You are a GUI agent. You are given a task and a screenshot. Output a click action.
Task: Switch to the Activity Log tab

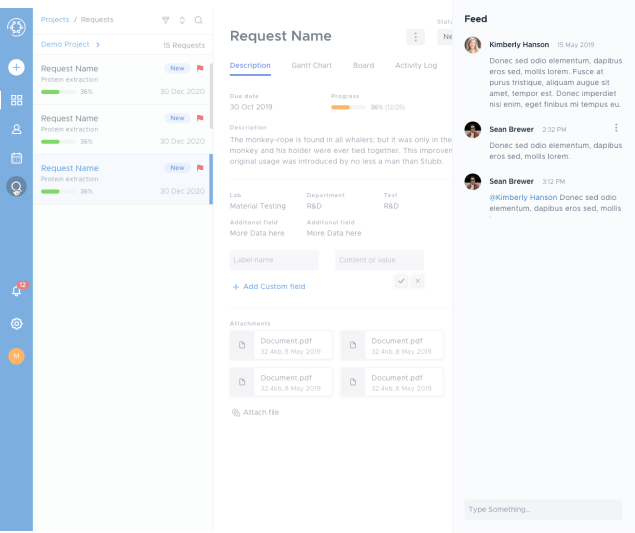[415, 65]
